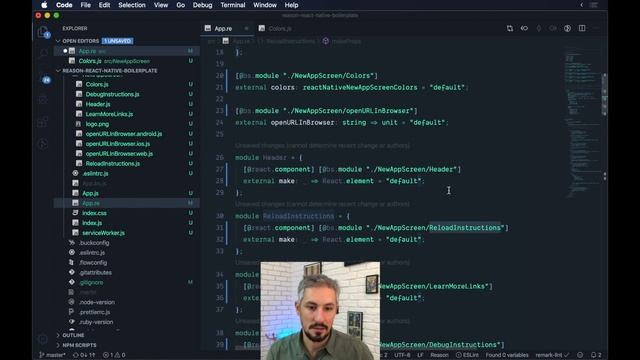Image resolution: width=640 pixels, height=360 pixels.
Task: Open .prettierrc.js in the file tree
Action: coord(95,312)
